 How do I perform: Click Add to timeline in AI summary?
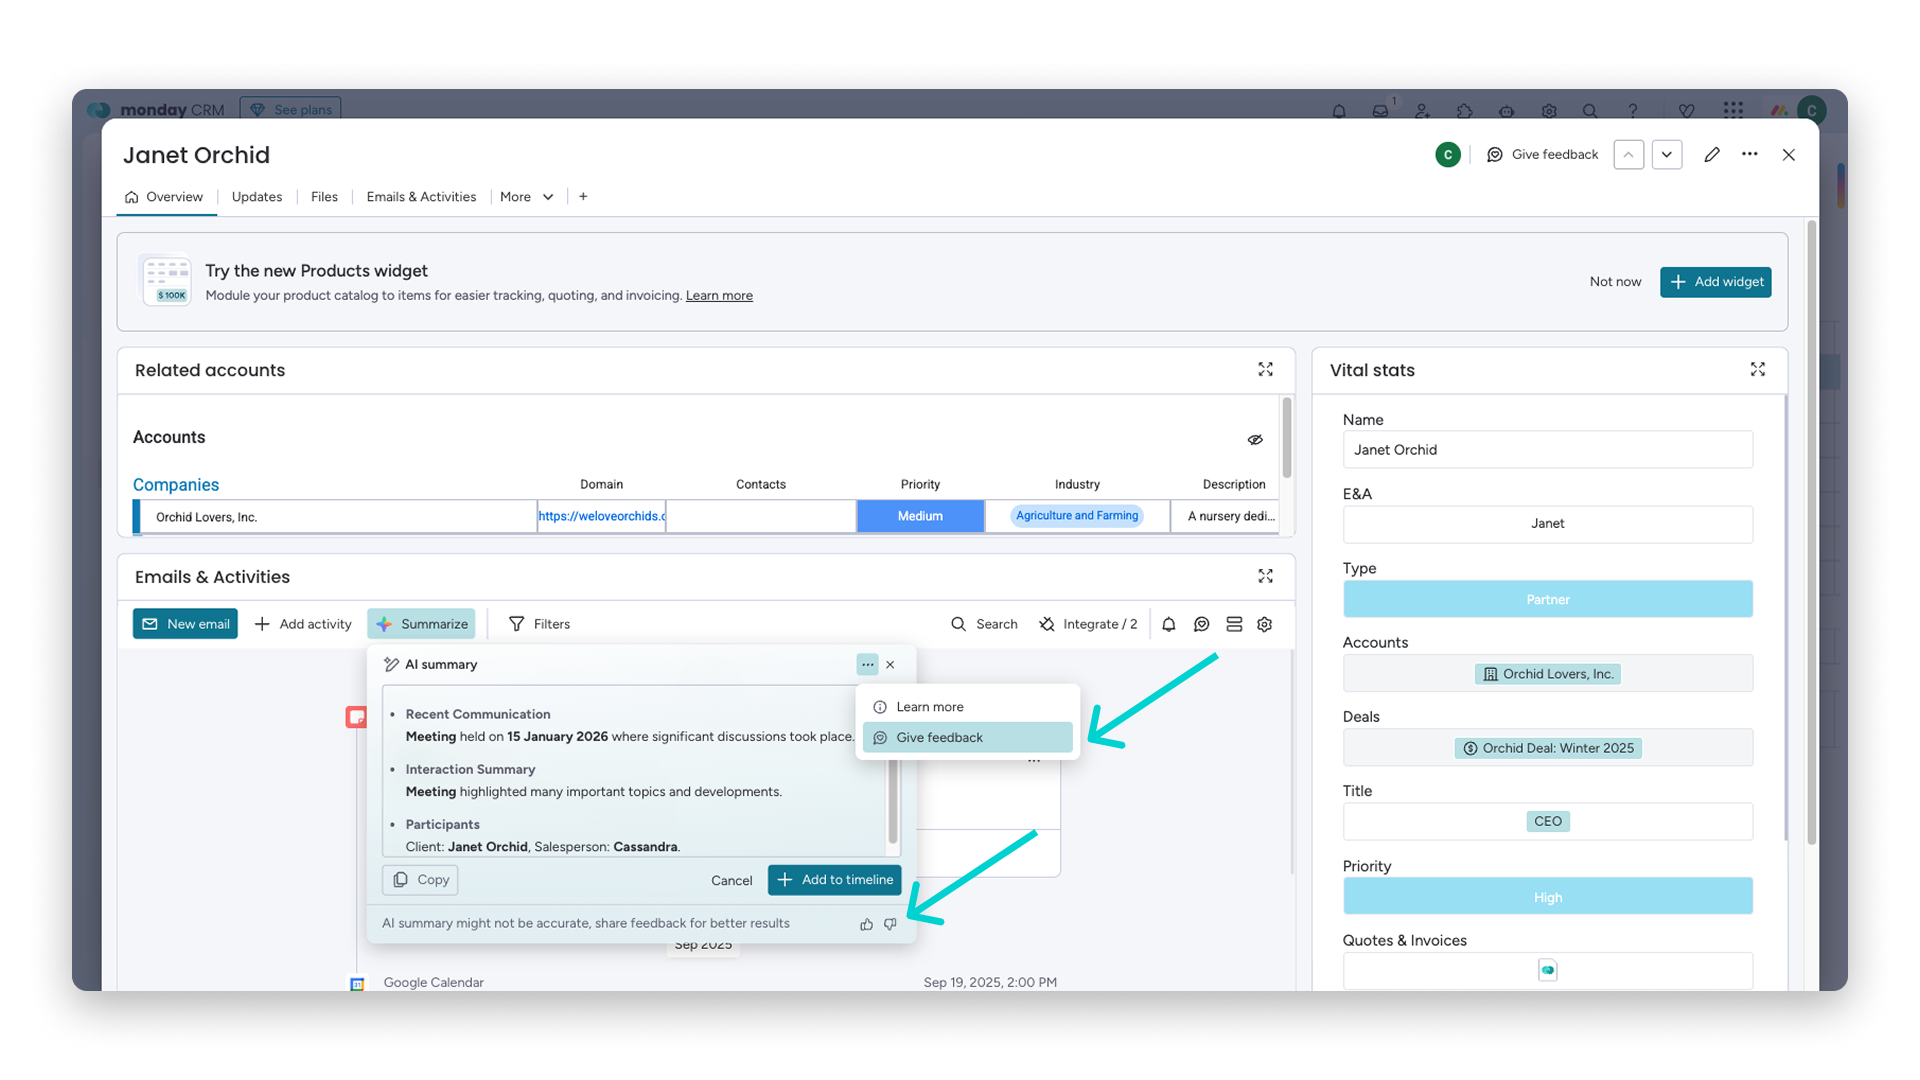pyautogui.click(x=835, y=880)
